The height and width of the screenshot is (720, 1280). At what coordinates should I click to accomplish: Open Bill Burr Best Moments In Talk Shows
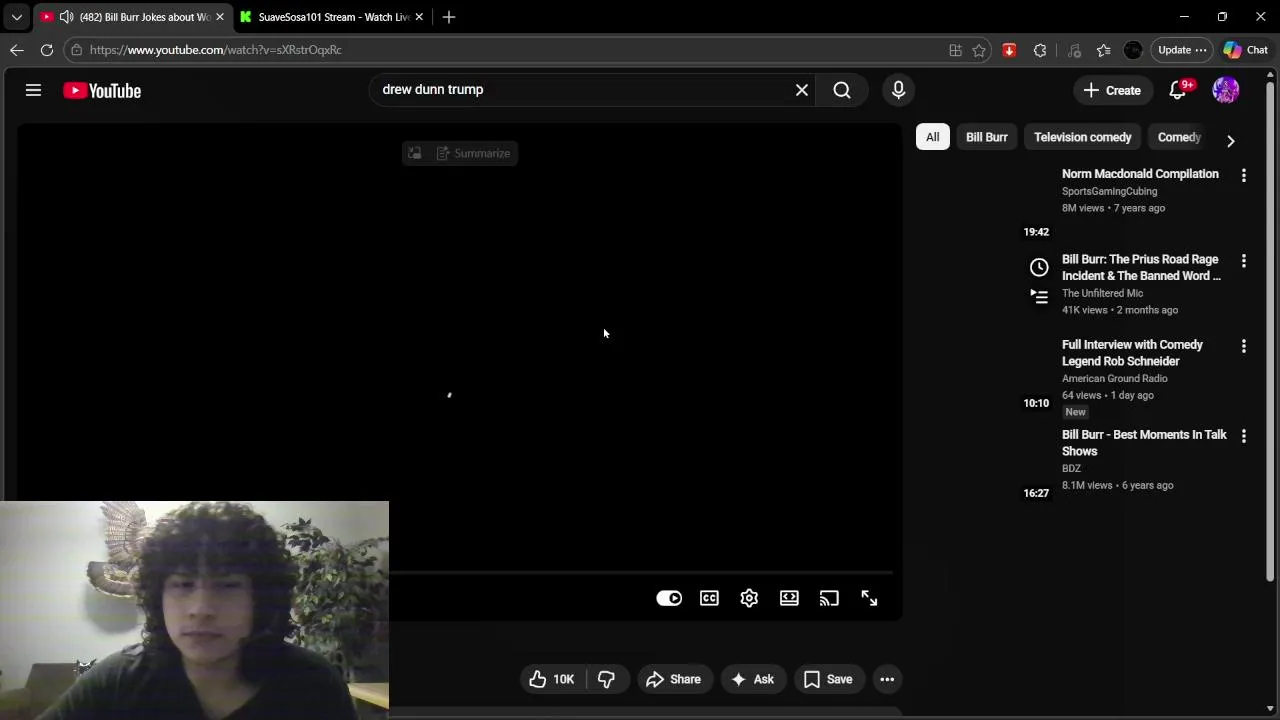pos(1144,443)
